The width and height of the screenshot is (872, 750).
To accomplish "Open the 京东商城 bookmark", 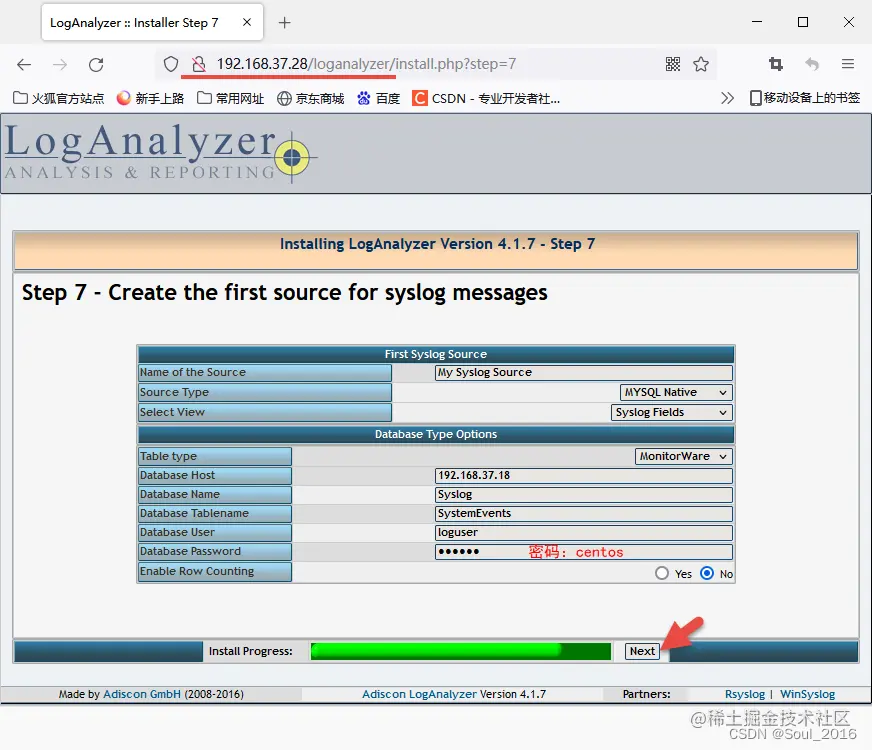I will coord(310,98).
